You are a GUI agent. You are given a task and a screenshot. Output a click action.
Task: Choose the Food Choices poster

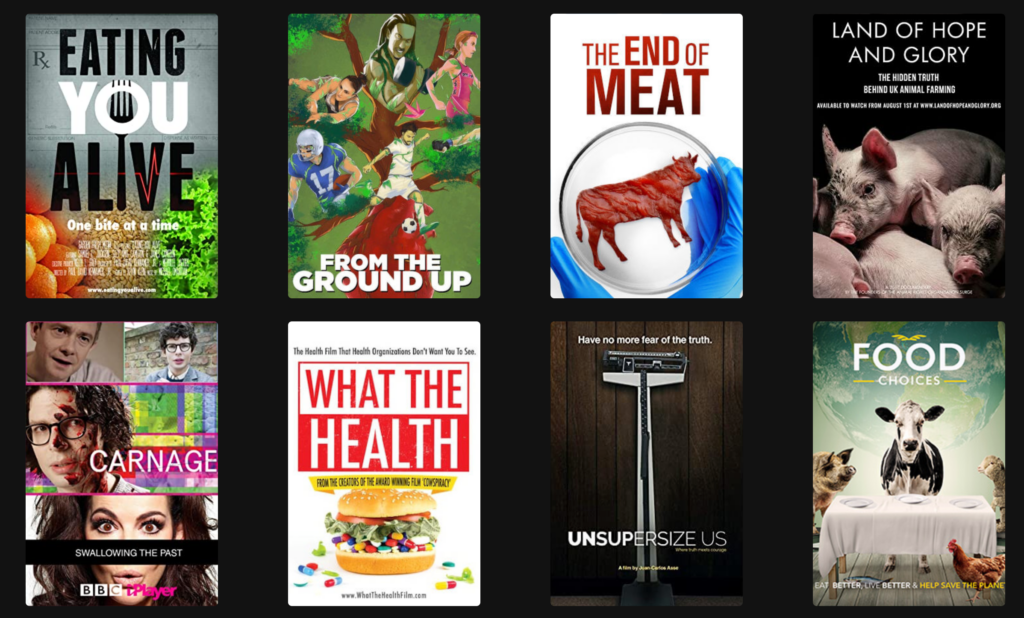(908, 463)
